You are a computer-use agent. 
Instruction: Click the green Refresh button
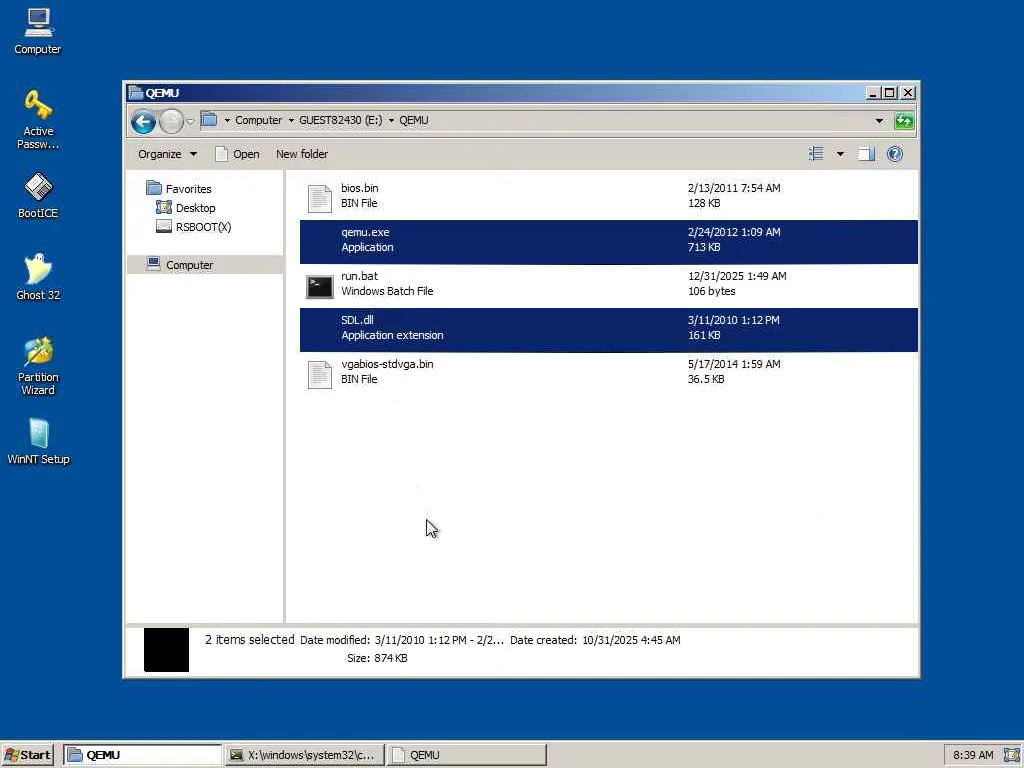(x=904, y=121)
